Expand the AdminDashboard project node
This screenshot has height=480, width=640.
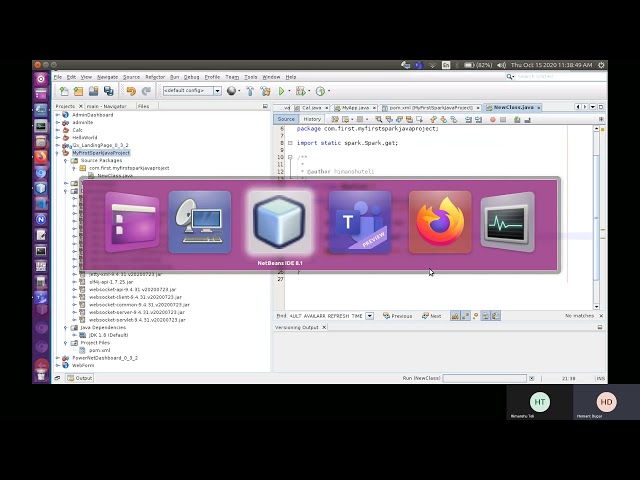(59, 115)
